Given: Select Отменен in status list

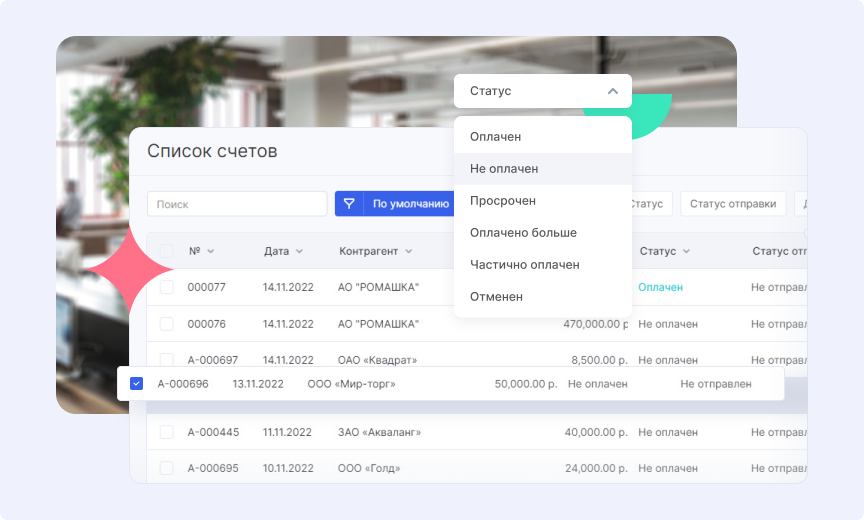Looking at the screenshot, I should click(x=543, y=296).
